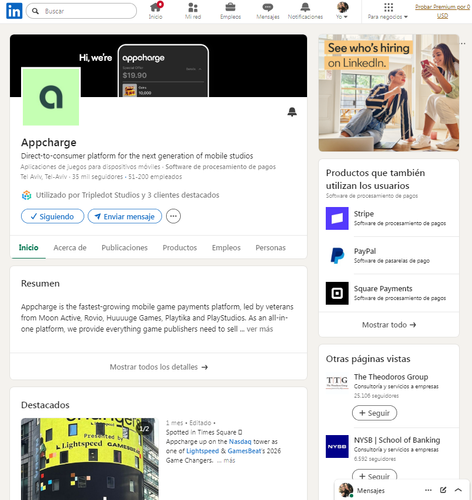Open the See who's hiring ad
Screen dimensions: 472x500
point(389,93)
